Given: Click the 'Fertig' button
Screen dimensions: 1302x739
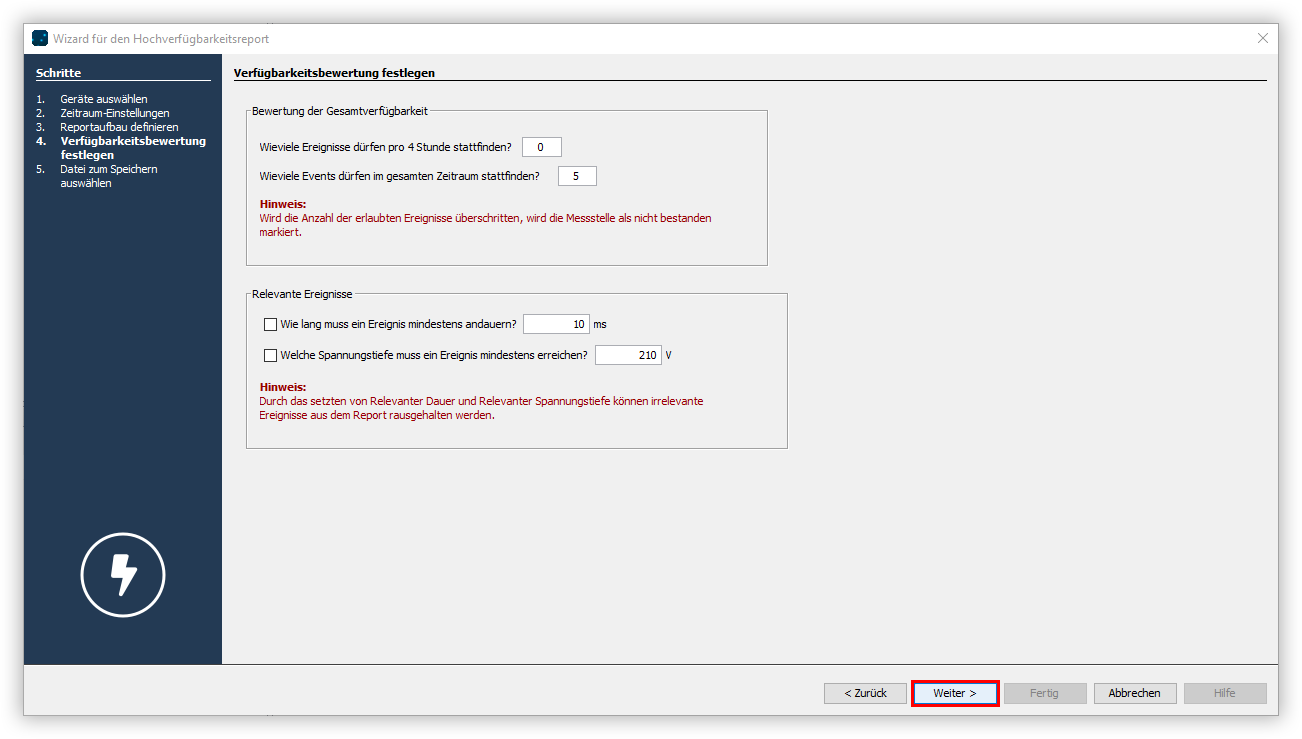Looking at the screenshot, I should 1044,692.
